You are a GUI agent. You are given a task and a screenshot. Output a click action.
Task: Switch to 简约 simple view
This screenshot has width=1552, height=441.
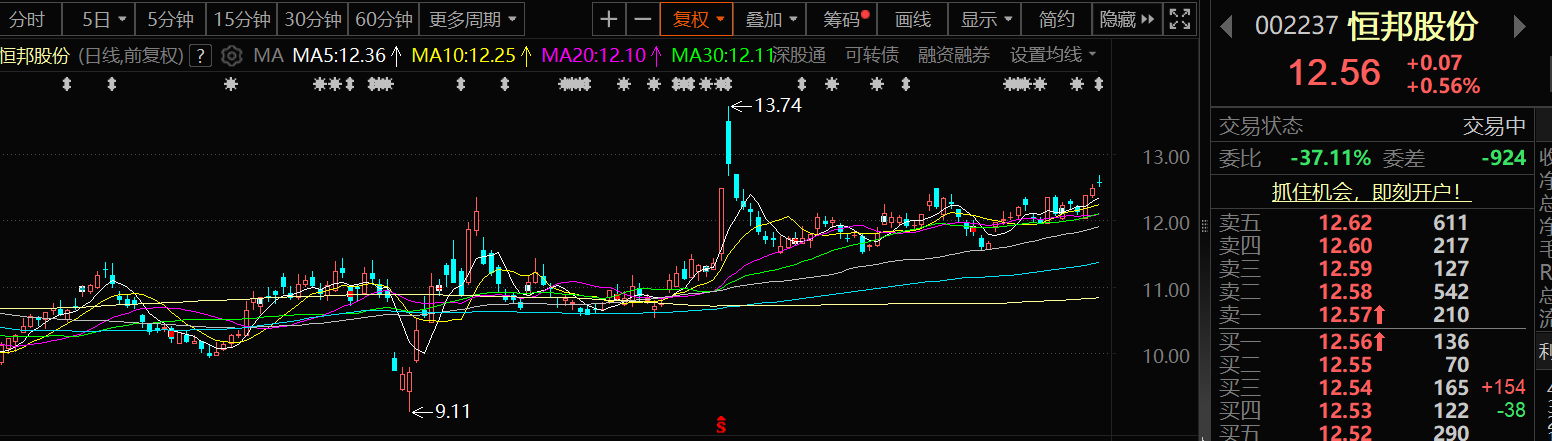[x=1057, y=18]
